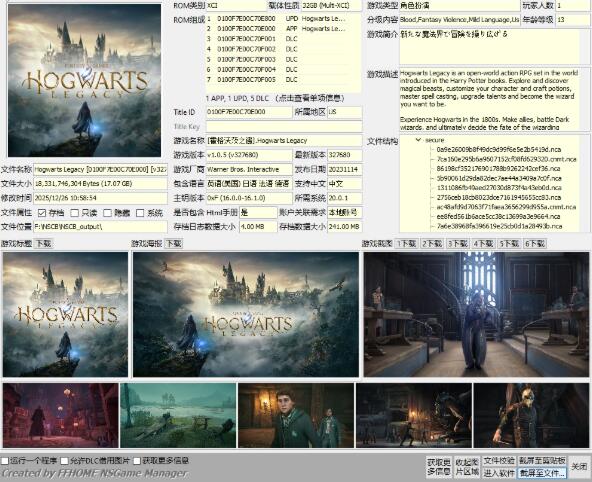The image size is (592, 482).
Task: Click the 游戏厂商 field Warner Bros. Interactive
Action: coord(249,169)
